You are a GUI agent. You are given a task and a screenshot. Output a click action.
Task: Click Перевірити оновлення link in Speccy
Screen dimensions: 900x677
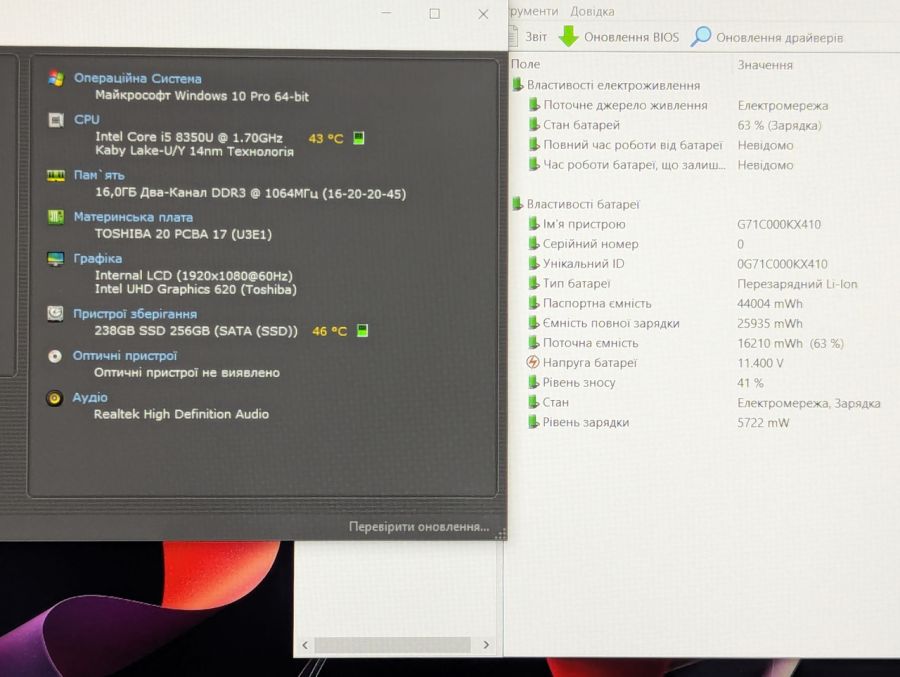[x=419, y=527]
